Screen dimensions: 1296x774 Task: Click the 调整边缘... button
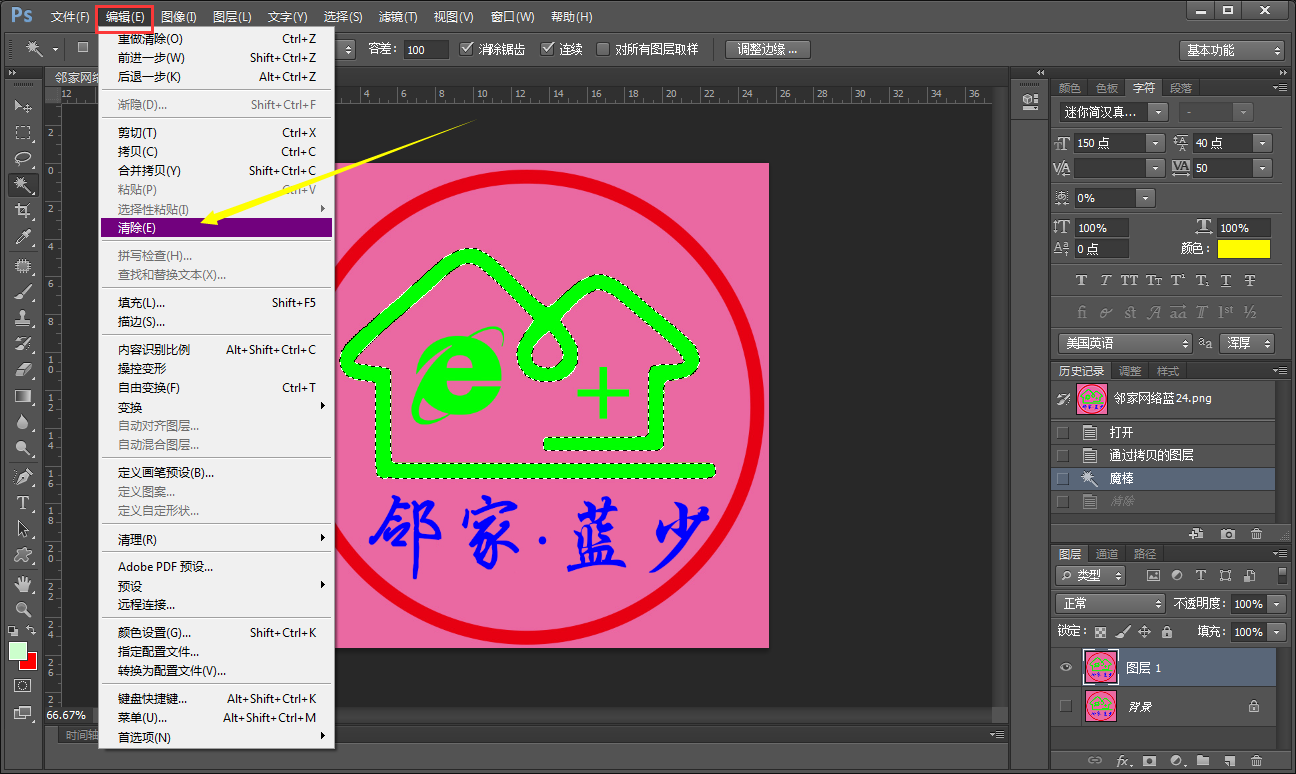[x=768, y=49]
